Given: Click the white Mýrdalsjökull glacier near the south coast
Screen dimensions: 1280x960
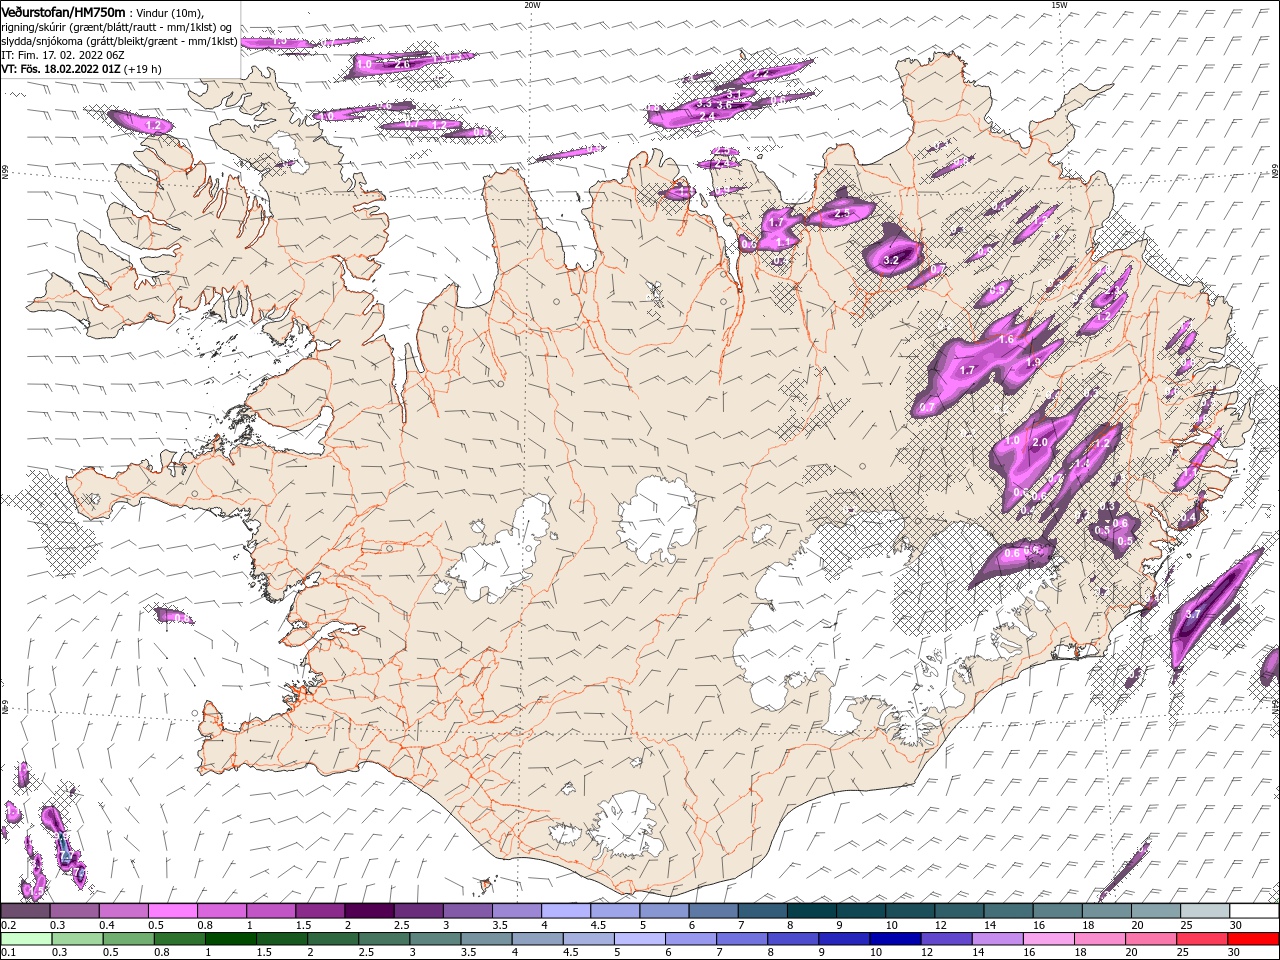Looking at the screenshot, I should (x=628, y=826).
